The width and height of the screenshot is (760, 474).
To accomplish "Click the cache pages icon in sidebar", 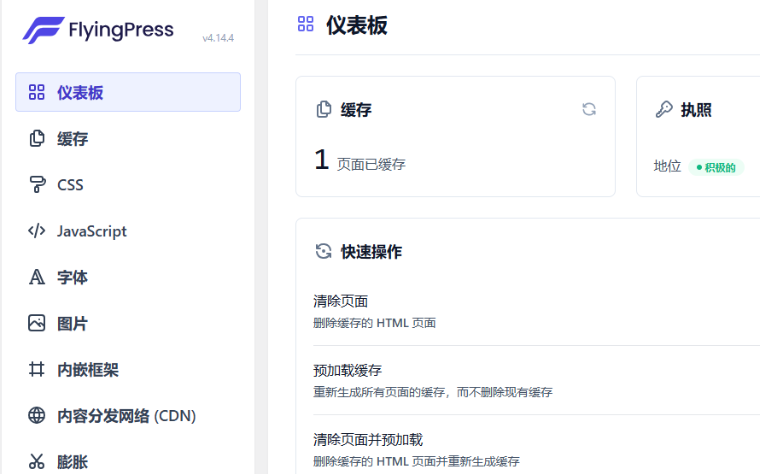I will coord(37,139).
